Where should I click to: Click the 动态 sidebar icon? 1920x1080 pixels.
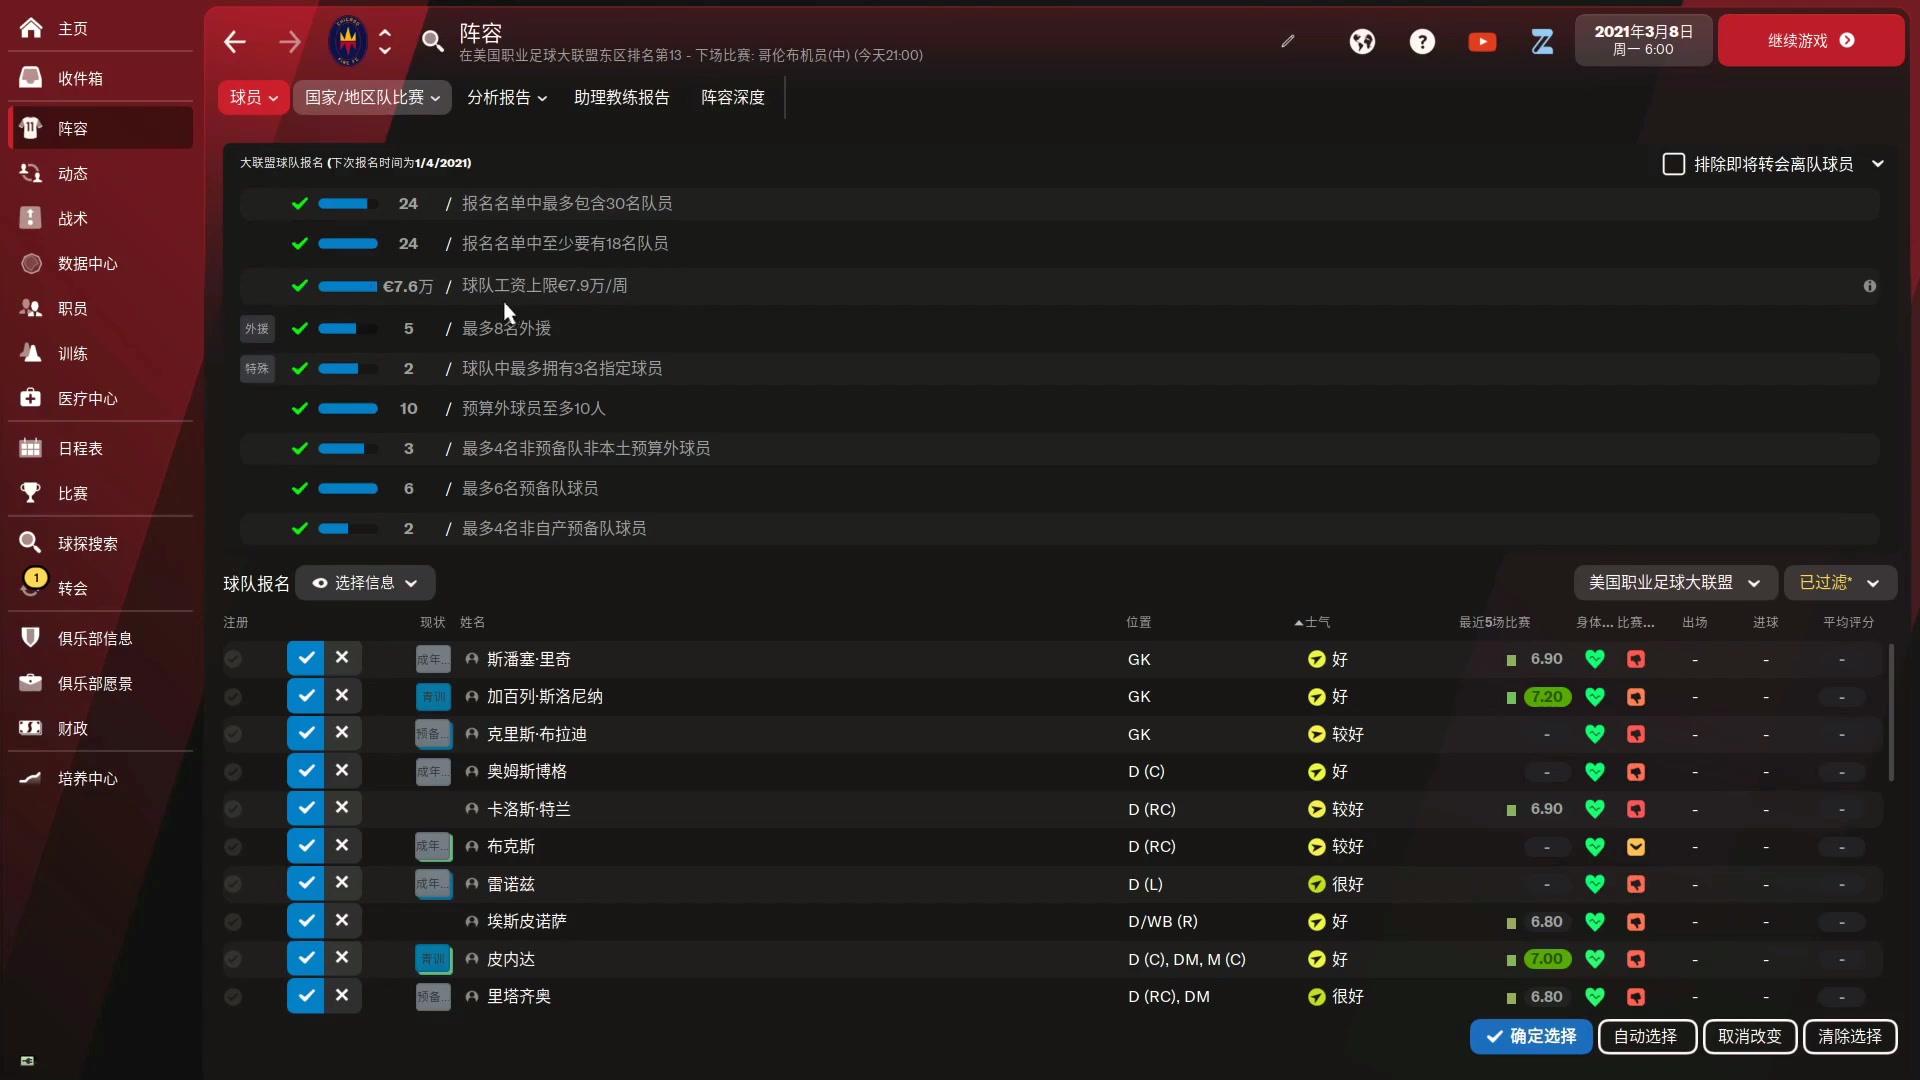click(31, 173)
